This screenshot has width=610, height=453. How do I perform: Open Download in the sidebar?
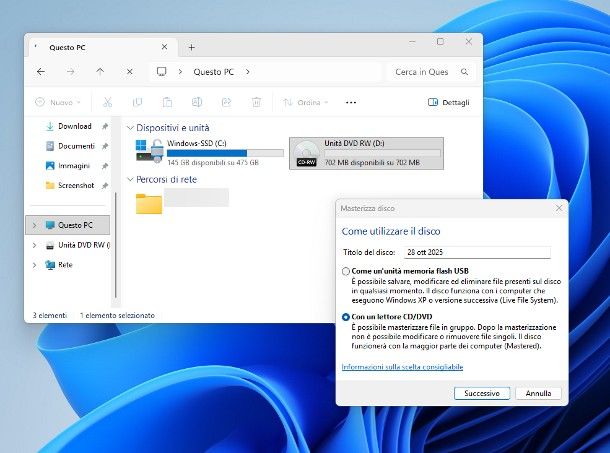[x=75, y=126]
